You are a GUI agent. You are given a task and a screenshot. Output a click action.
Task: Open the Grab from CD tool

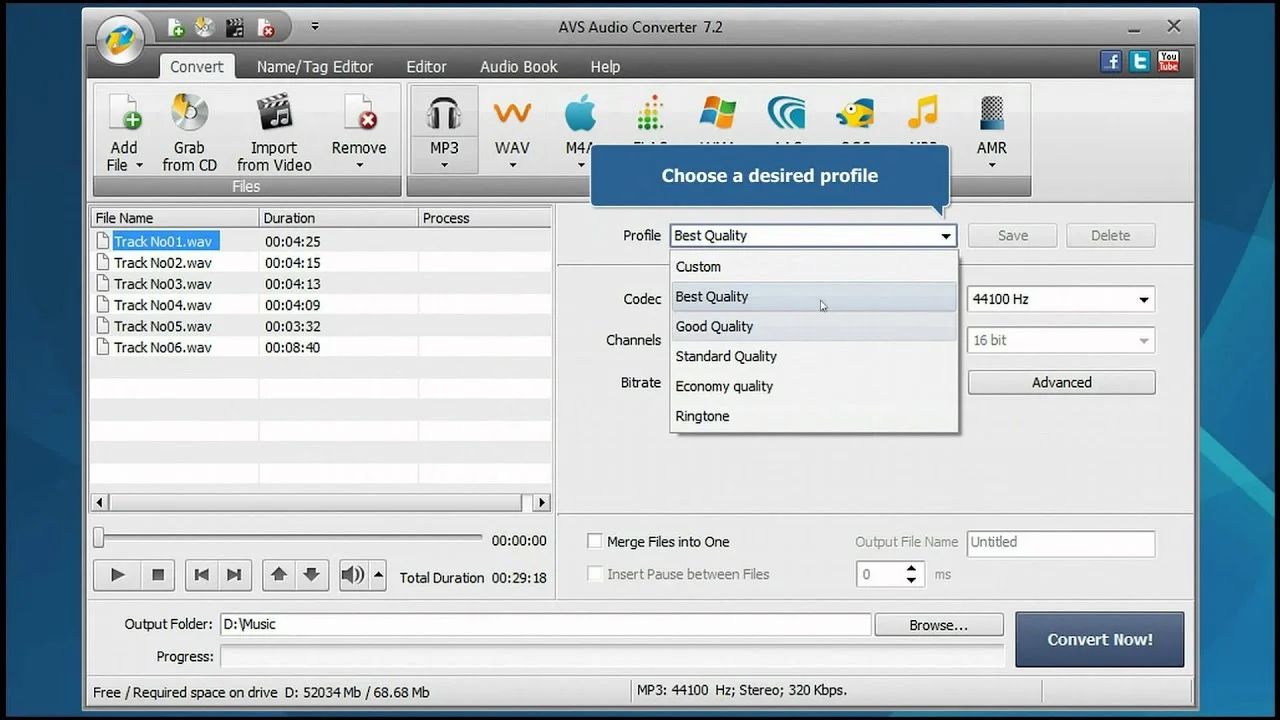[189, 130]
